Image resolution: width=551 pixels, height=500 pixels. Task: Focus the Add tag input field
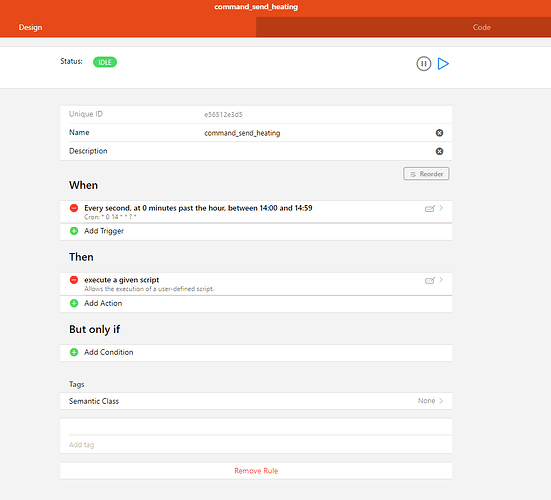[256, 445]
